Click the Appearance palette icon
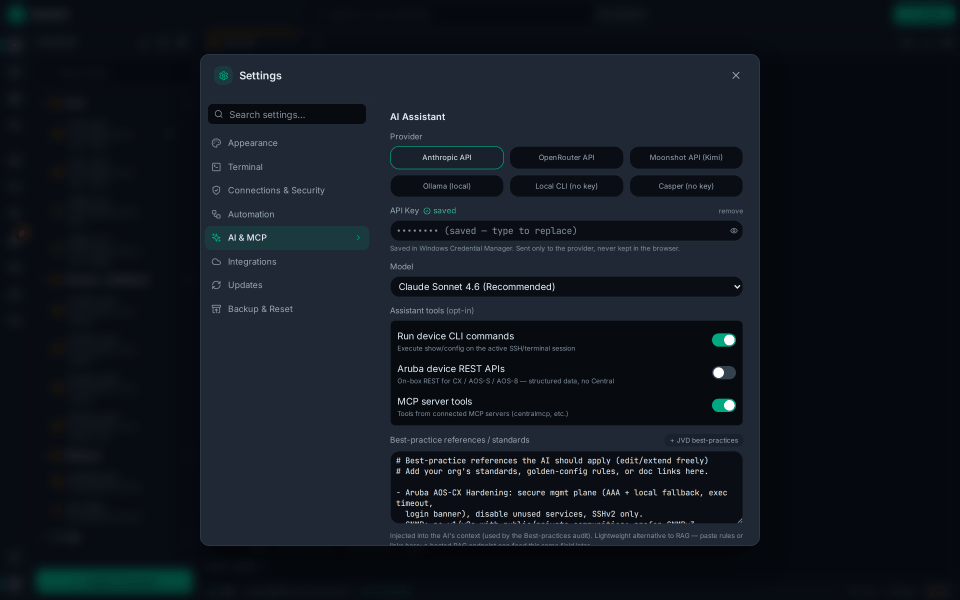The height and width of the screenshot is (600, 960). pyautogui.click(x=216, y=143)
